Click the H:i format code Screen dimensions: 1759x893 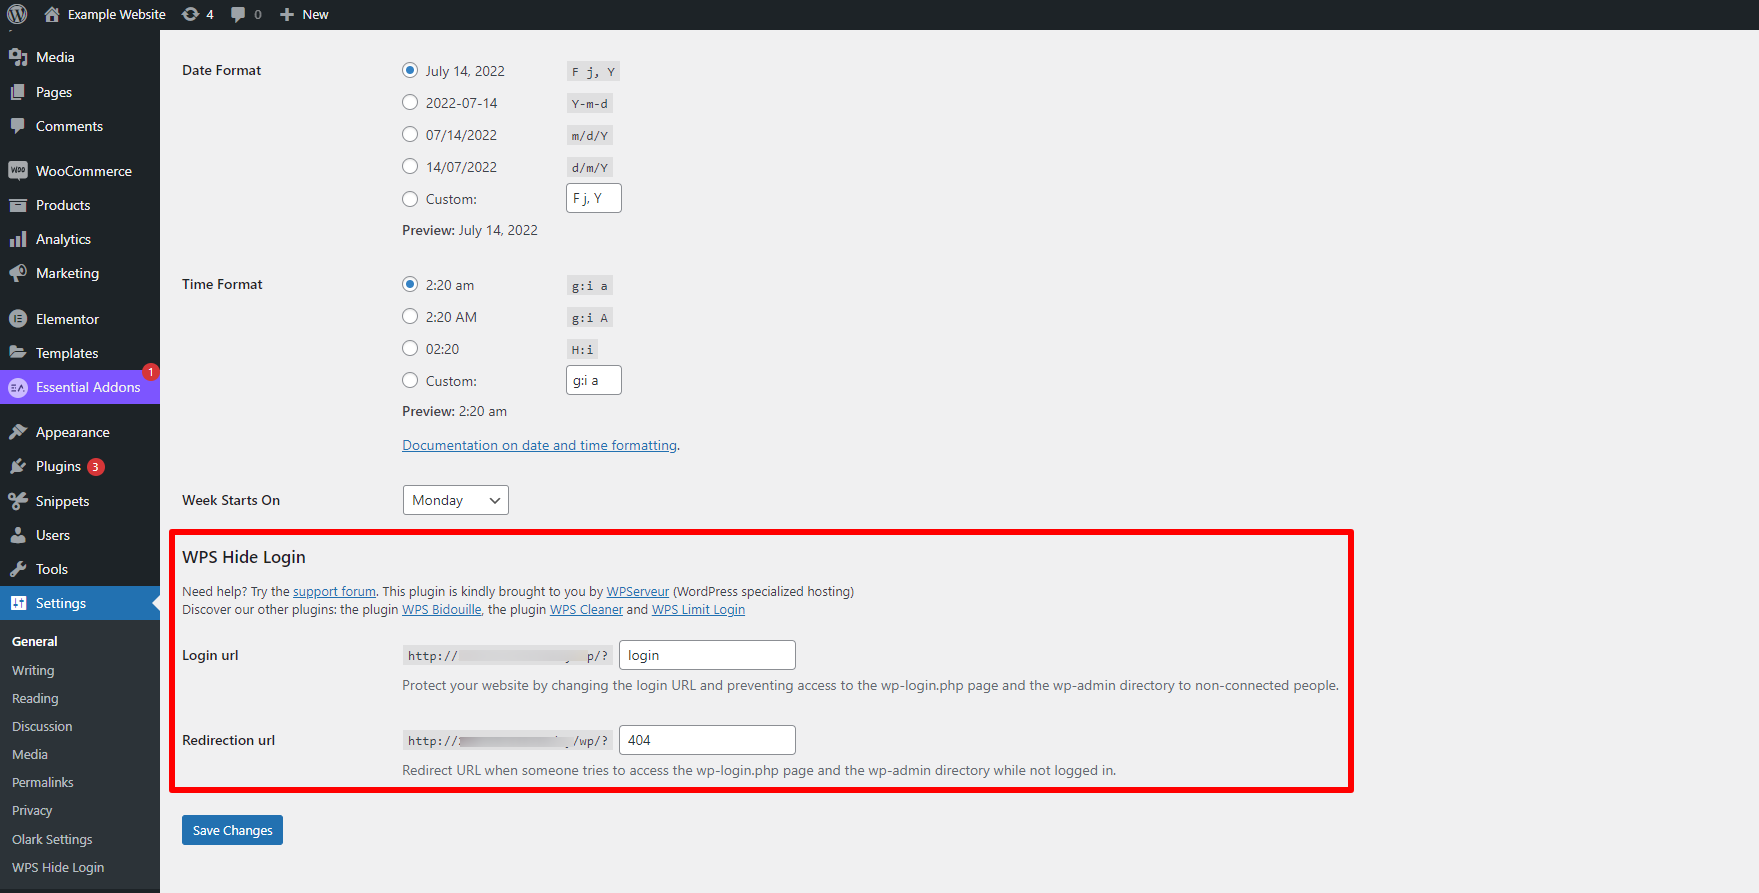[582, 349]
